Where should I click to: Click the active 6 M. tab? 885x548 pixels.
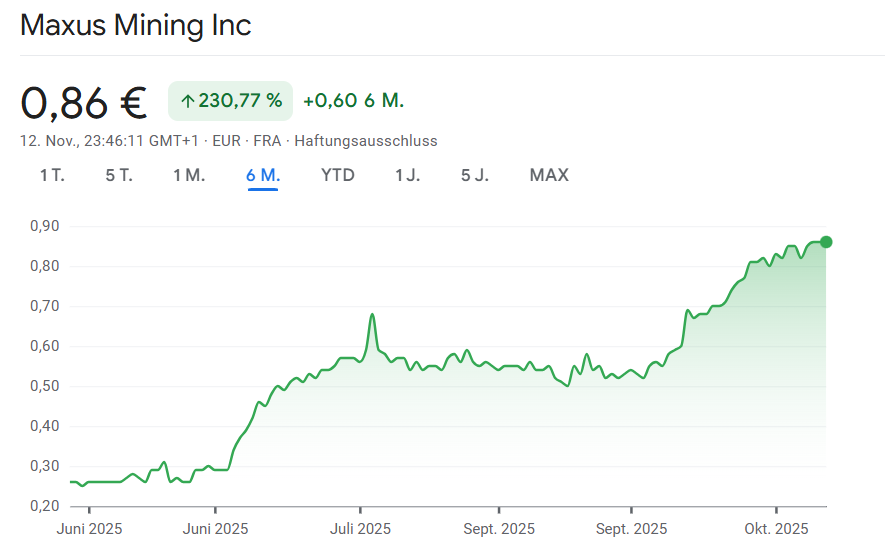263,175
